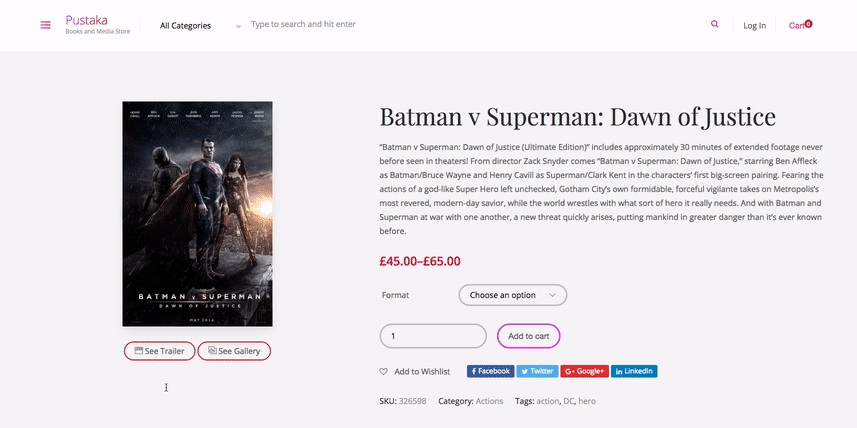Image resolution: width=857 pixels, height=428 pixels.
Task: Open the hamburger menu icon
Action: [x=45, y=25]
